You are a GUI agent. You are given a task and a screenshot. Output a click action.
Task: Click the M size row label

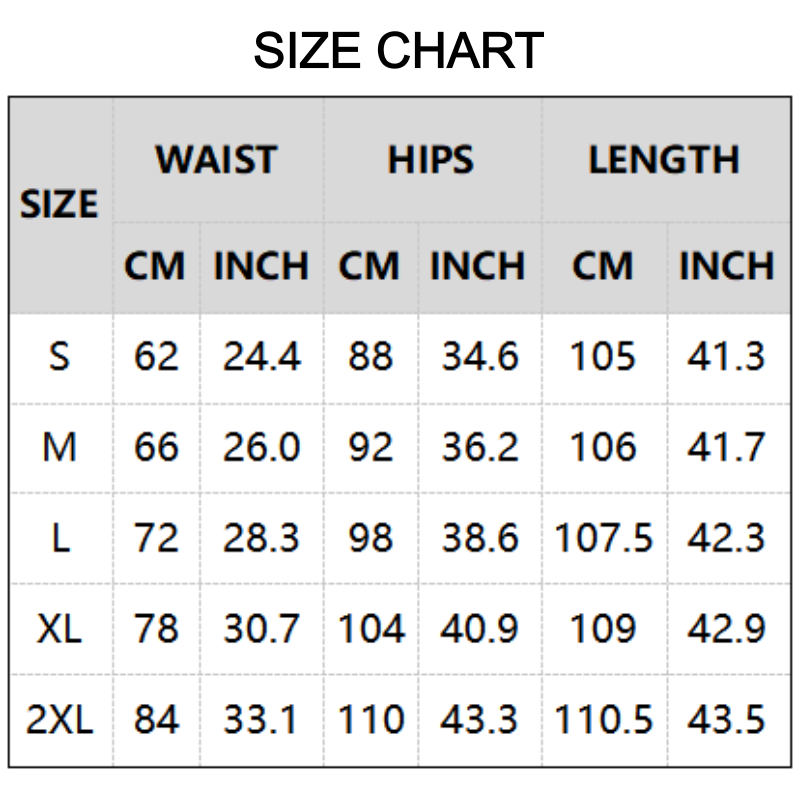coord(60,447)
